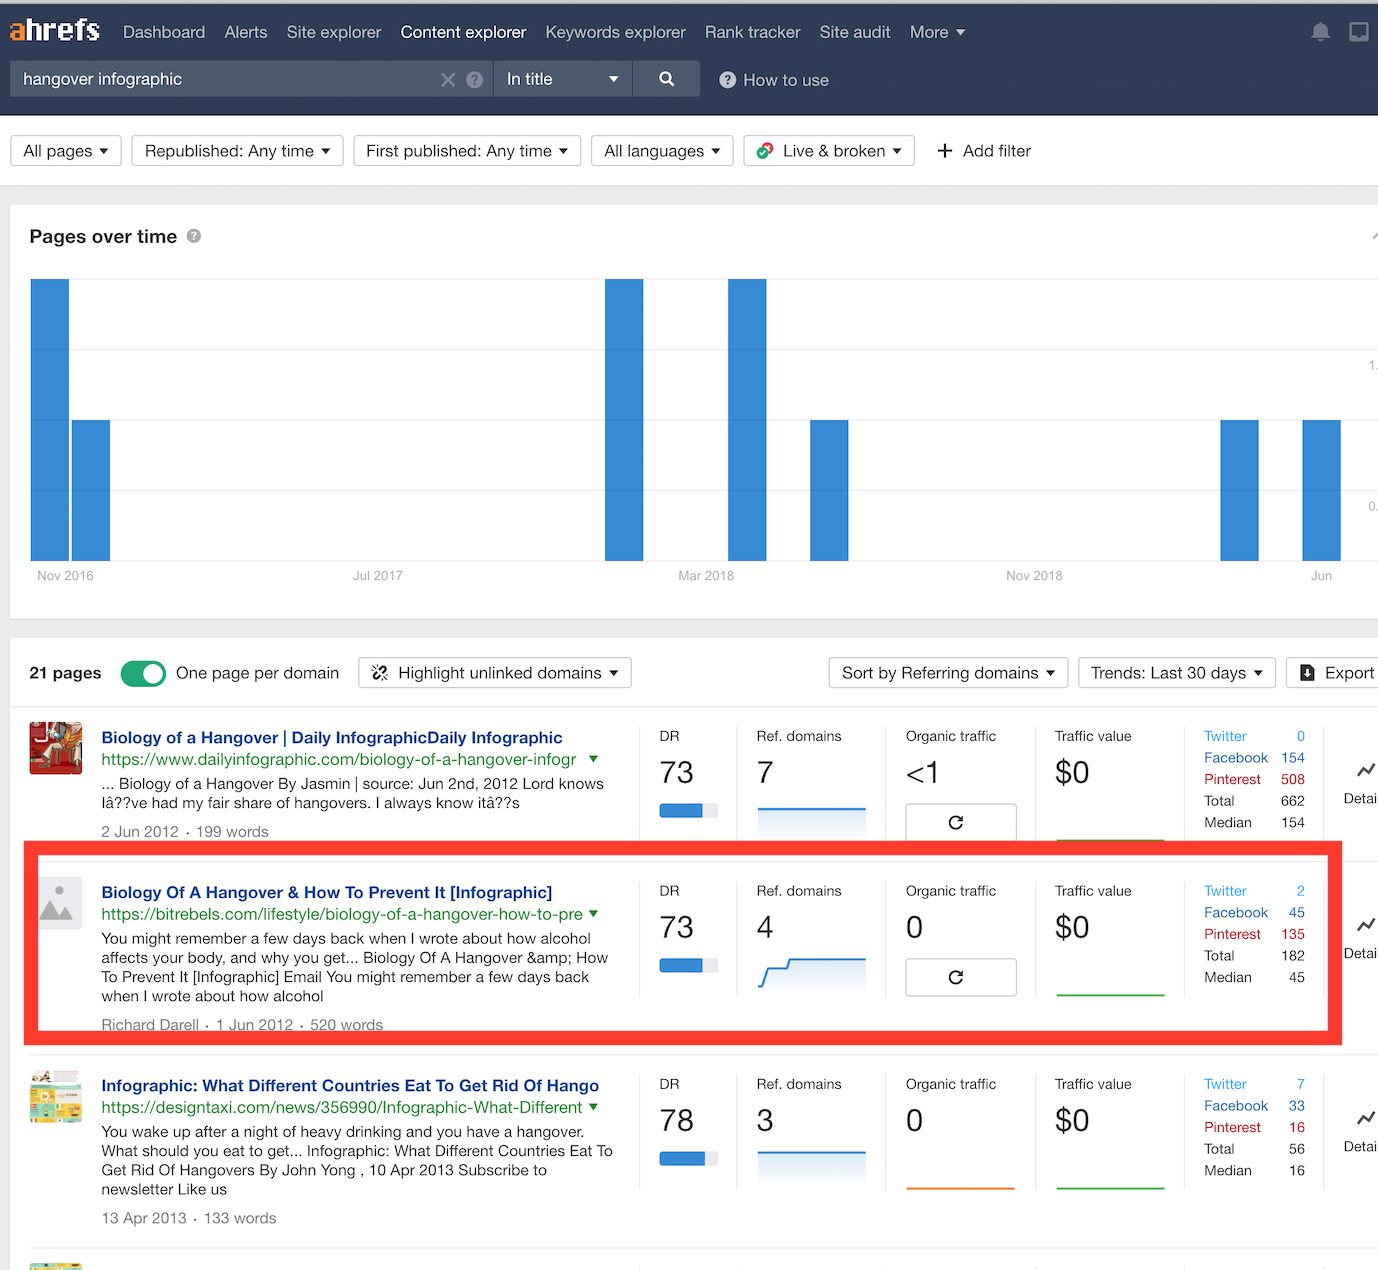Go to Site audit
Viewport: 1378px width, 1270px height.
pos(855,32)
